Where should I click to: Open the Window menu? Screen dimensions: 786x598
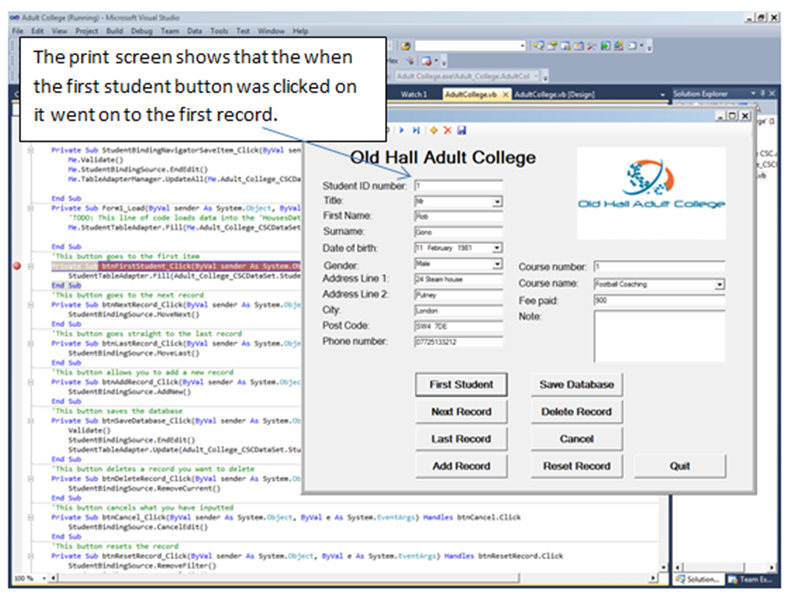(271, 31)
